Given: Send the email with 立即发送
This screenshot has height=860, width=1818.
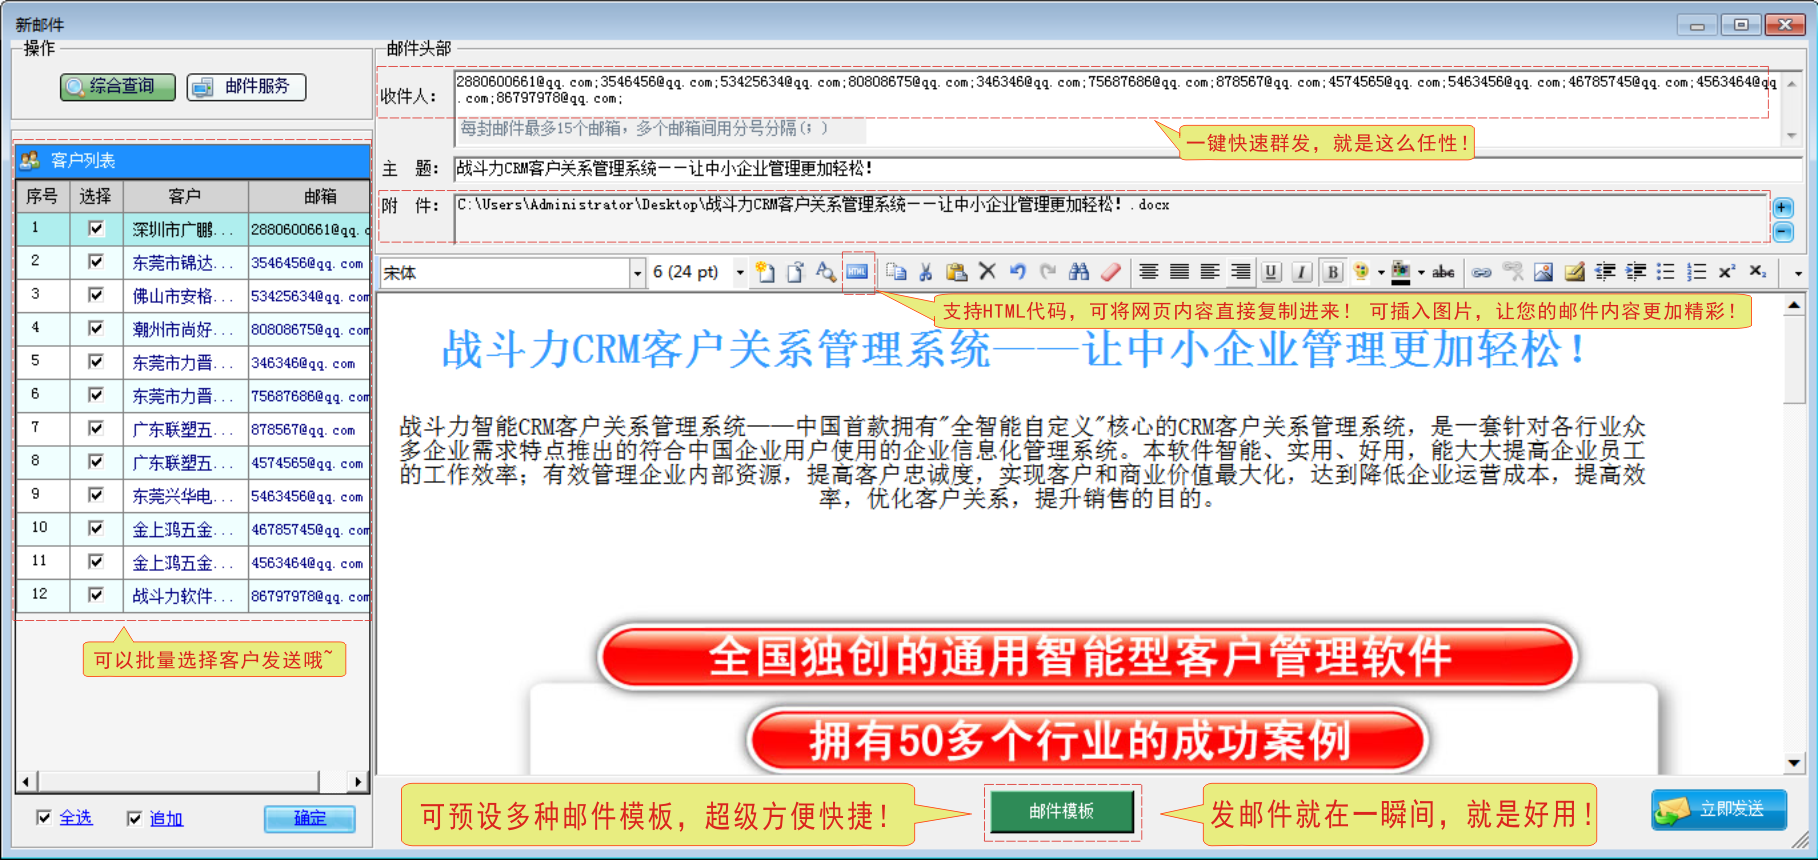Looking at the screenshot, I should (x=1719, y=810).
